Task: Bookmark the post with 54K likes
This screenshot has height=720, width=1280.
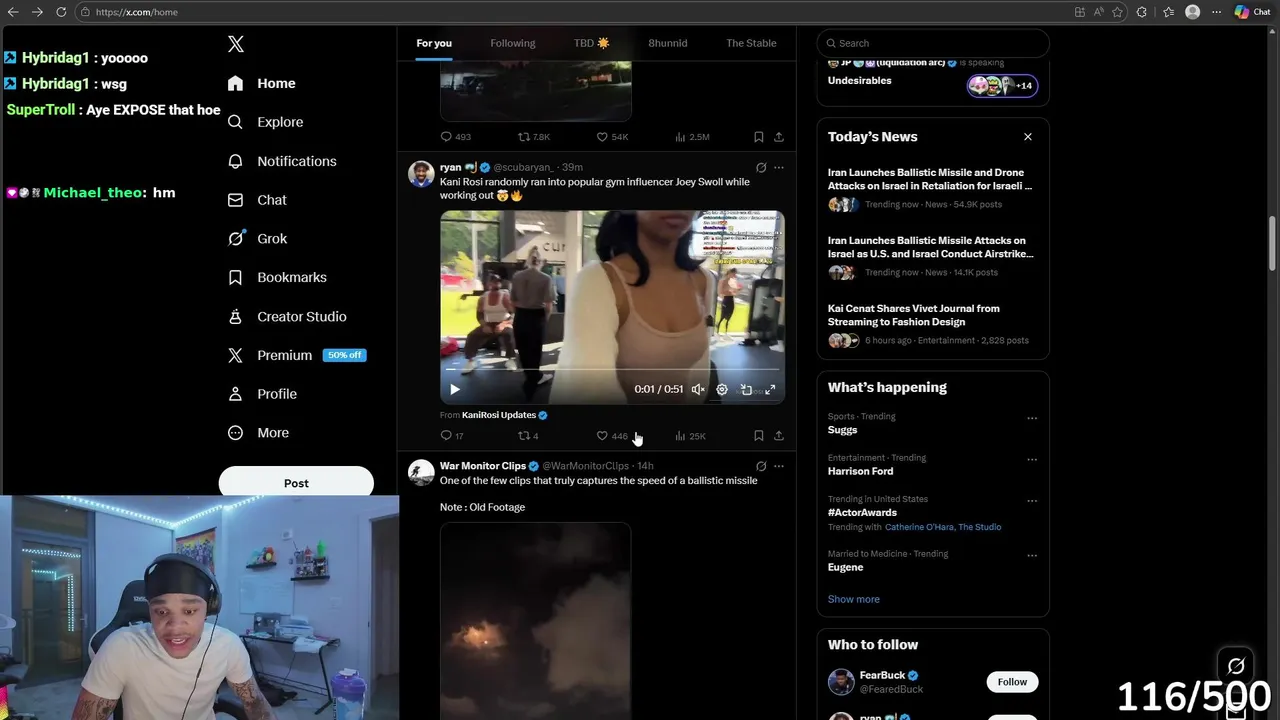Action: point(758,137)
